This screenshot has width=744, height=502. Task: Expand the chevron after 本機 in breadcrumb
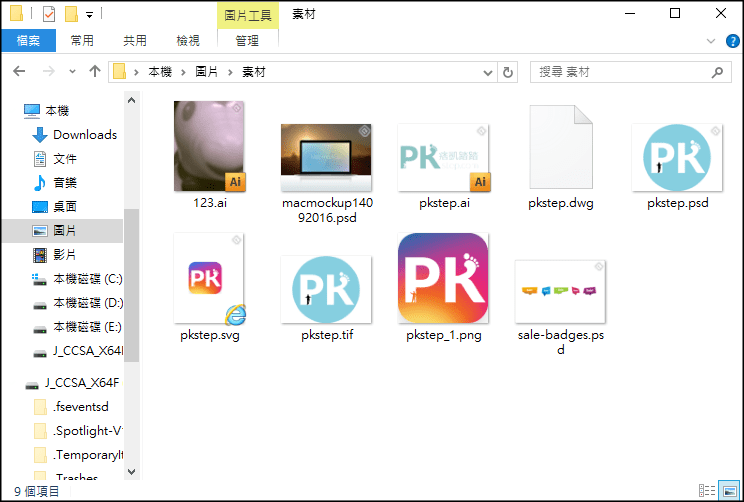click(x=183, y=73)
